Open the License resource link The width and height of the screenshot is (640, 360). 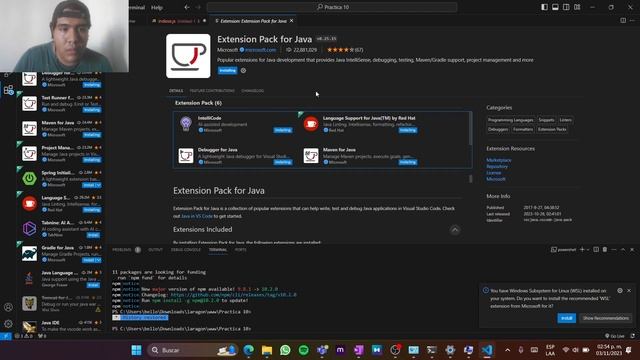pyautogui.click(x=493, y=173)
